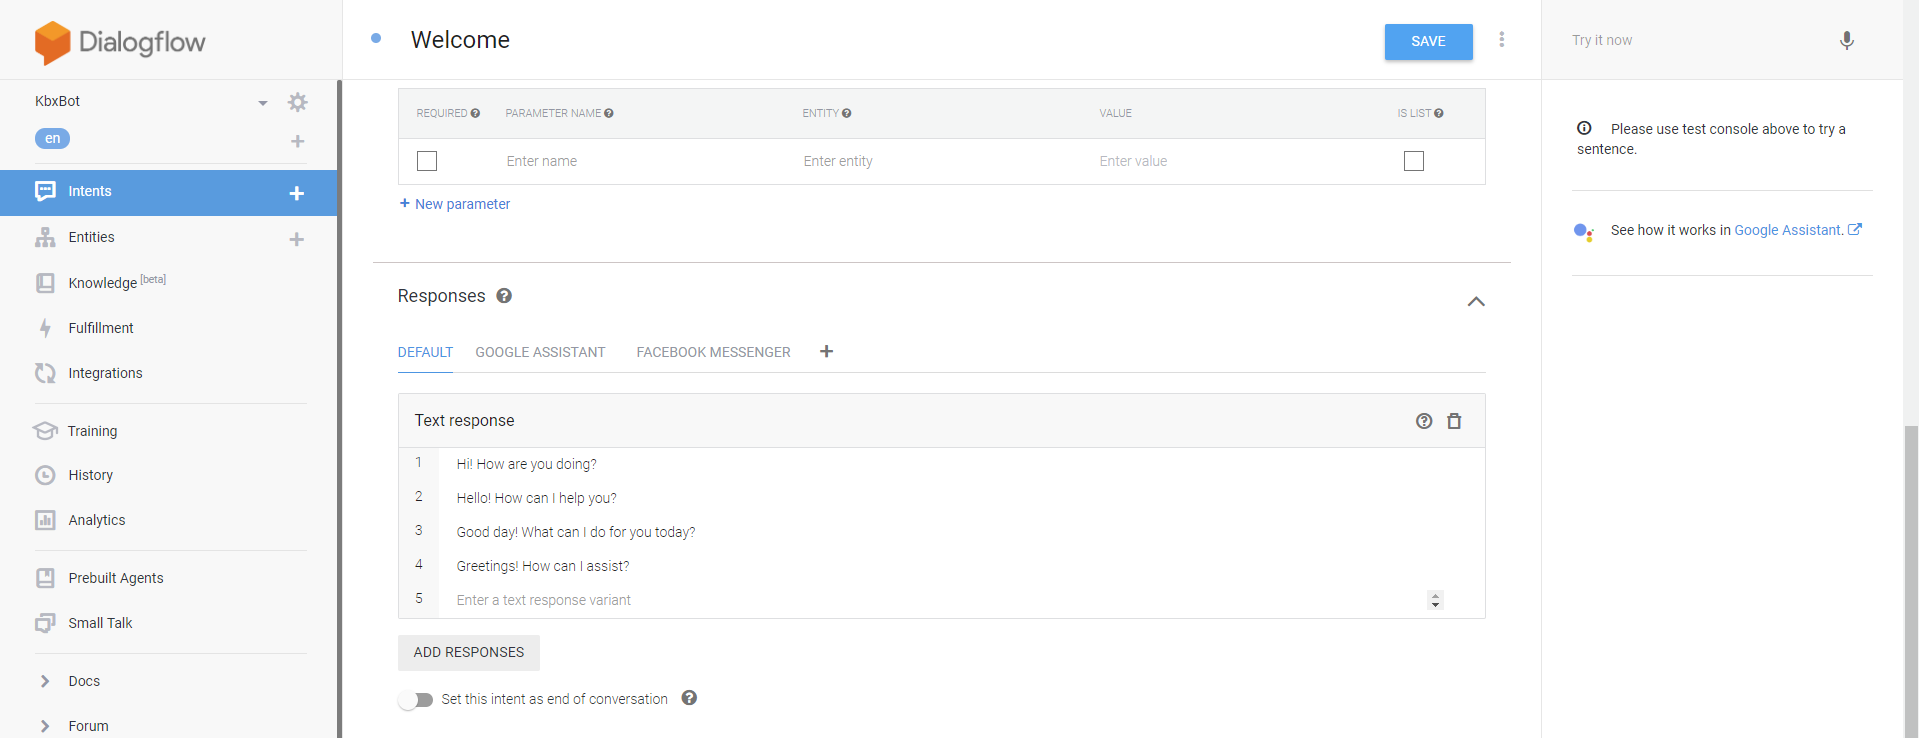This screenshot has height=738, width=1919.
Task: Switch to the FACEBOOK MESSENGER tab
Action: point(713,352)
